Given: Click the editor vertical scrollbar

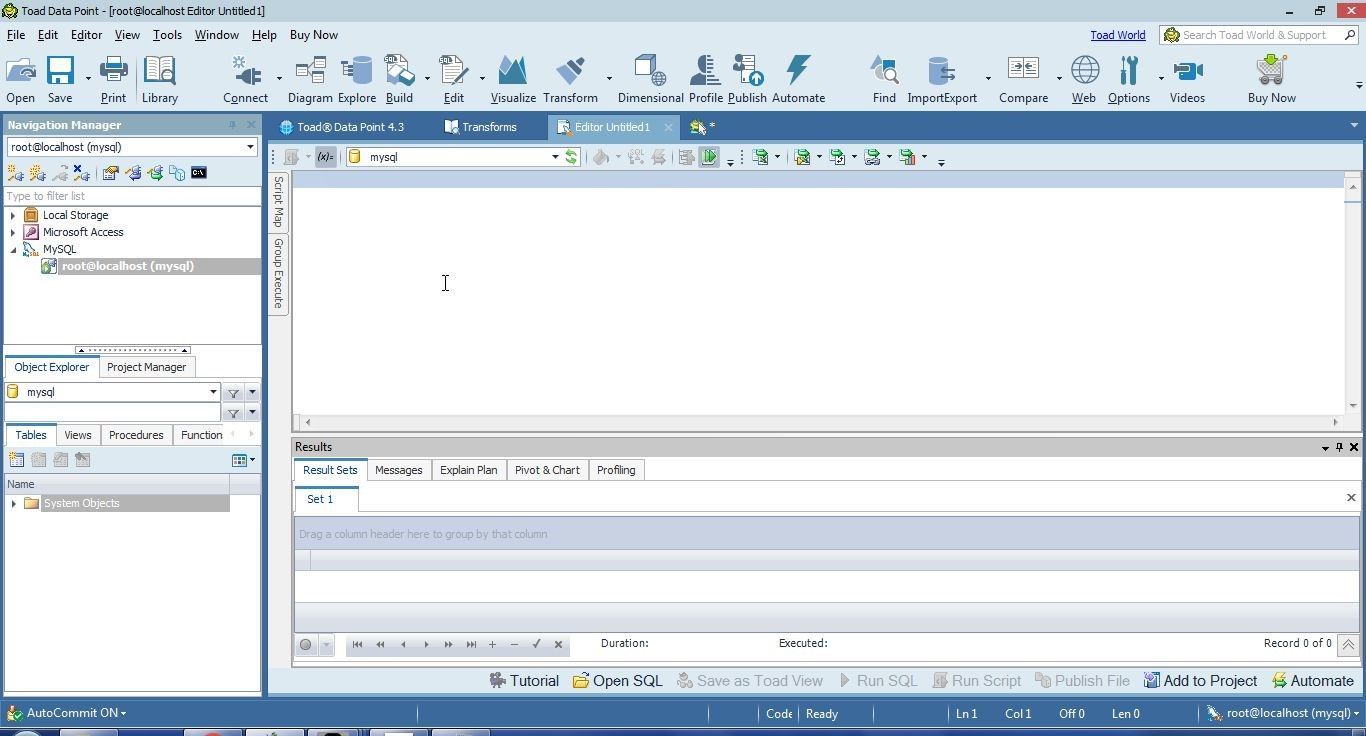Looking at the screenshot, I should [x=1353, y=295].
